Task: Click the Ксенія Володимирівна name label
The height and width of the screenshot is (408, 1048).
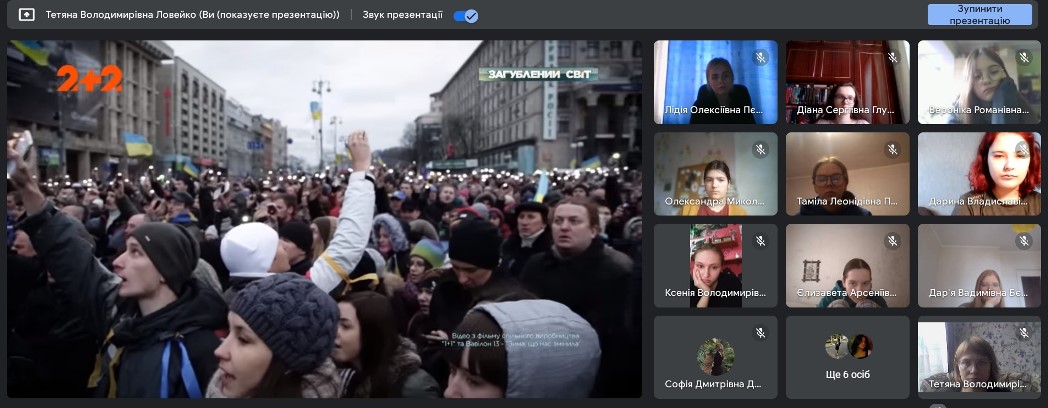Action: 714,293
